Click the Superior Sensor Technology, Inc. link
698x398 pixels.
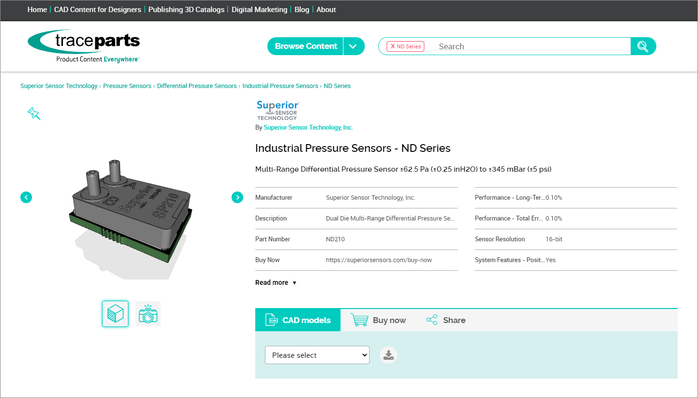[308, 127]
